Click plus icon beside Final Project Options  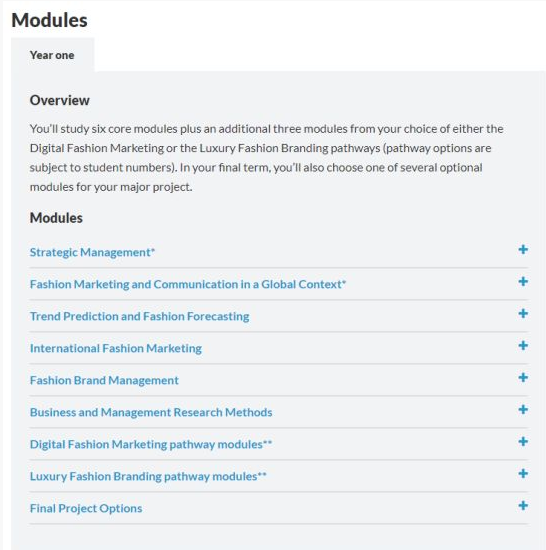click(523, 505)
